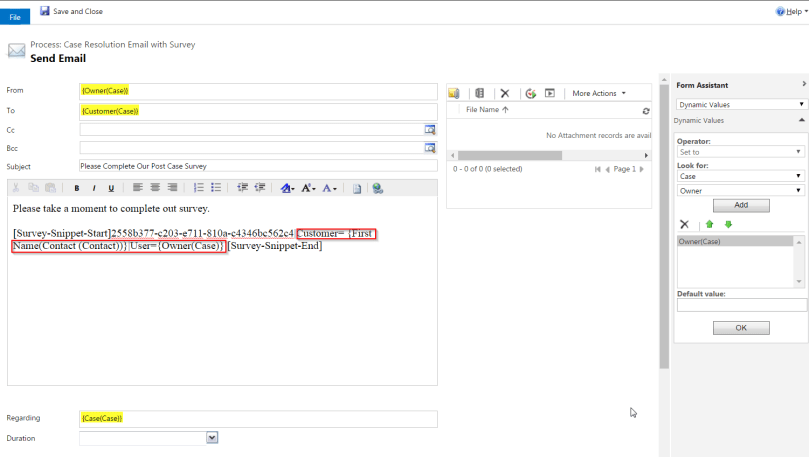Open the More Actions menu
The image size is (809, 457).
pos(598,93)
